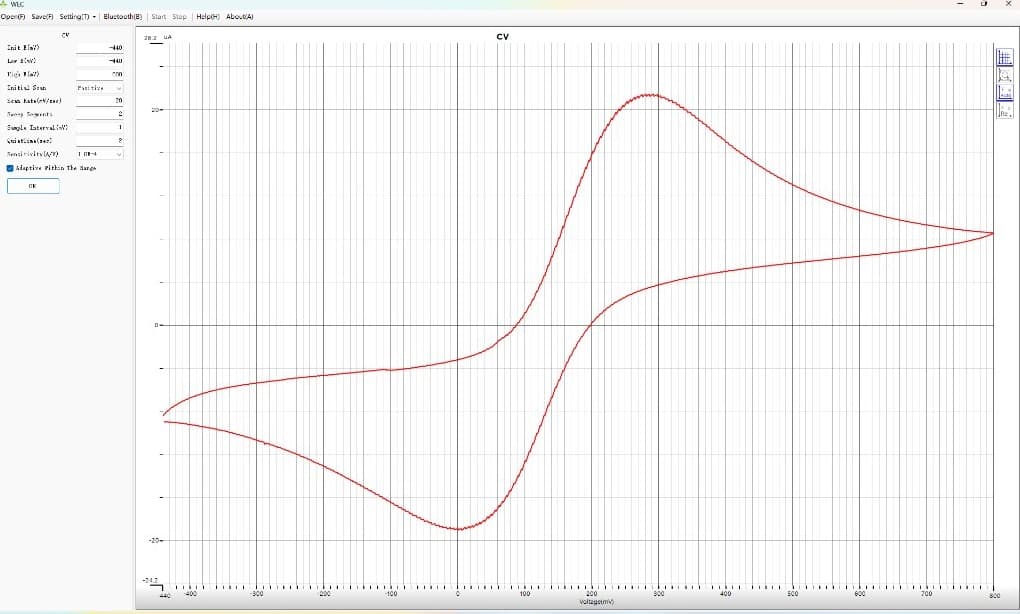The image size is (1020, 614).
Task: Open the Help(H) menu
Action: tap(208, 16)
